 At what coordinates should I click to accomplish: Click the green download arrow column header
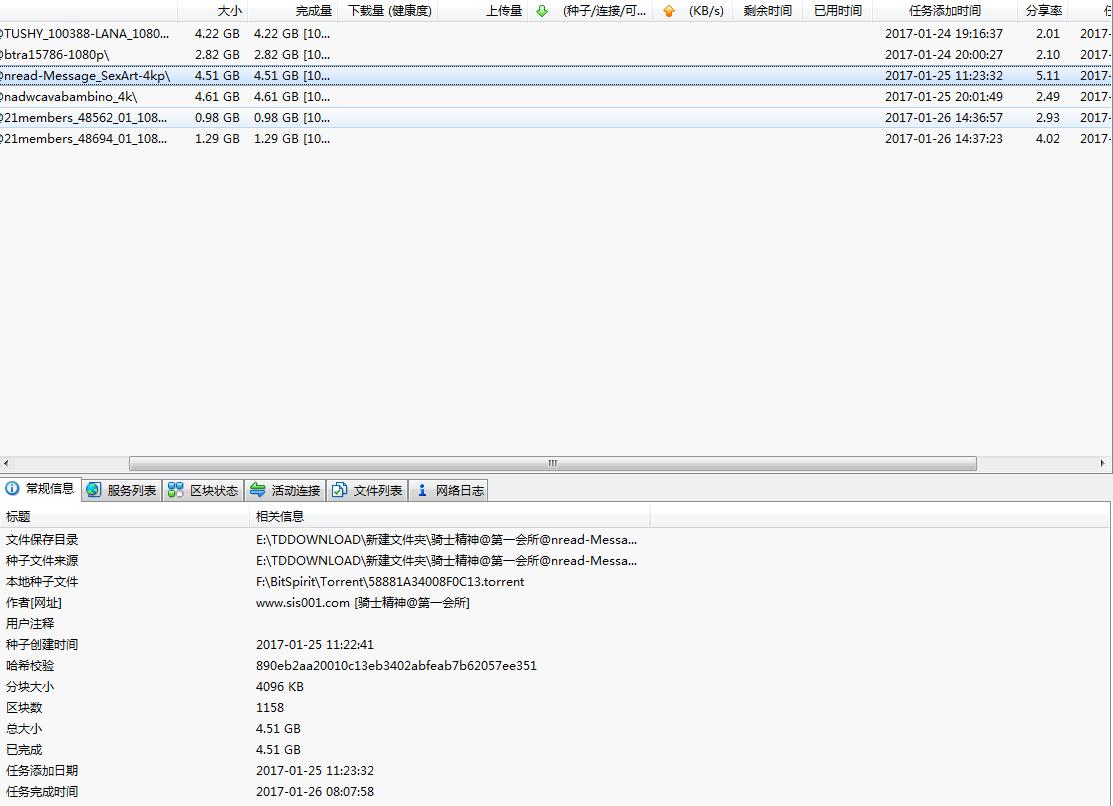click(542, 11)
